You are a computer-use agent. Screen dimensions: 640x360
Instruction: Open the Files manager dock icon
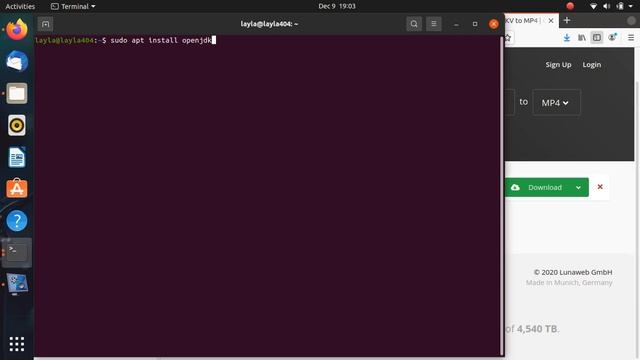click(x=17, y=93)
